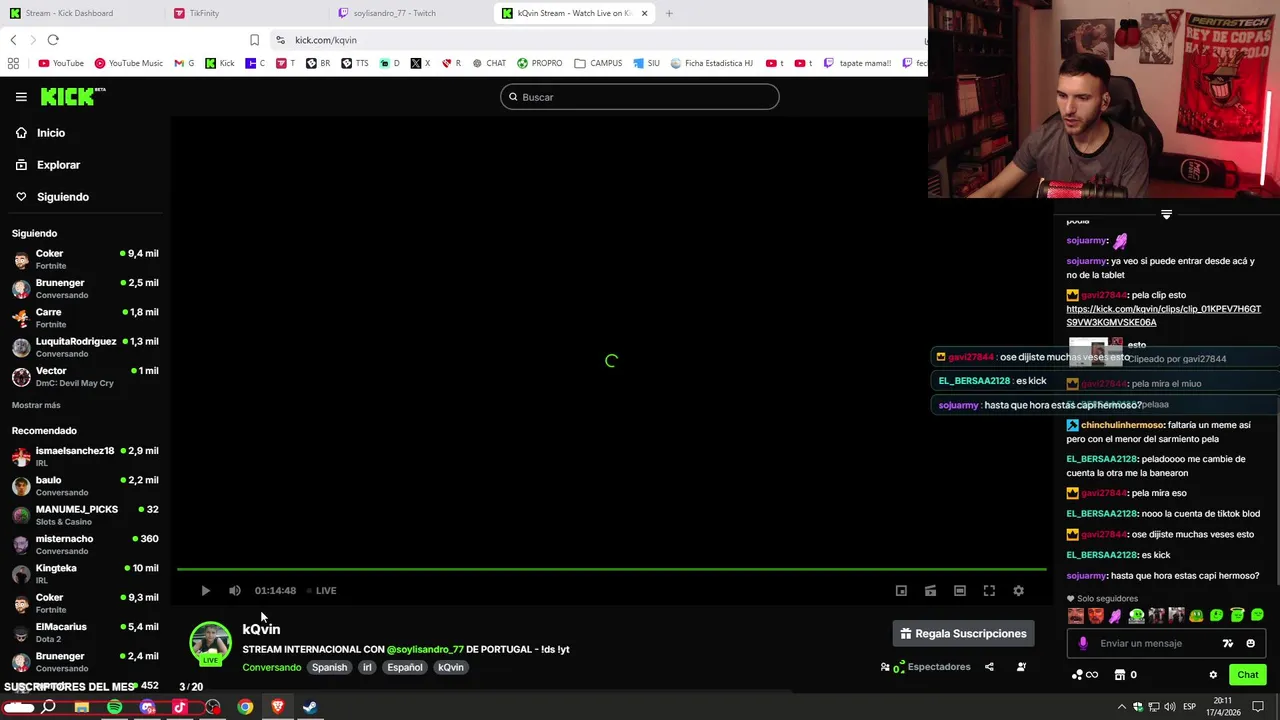Open Vector's Devil May Cry channel
The height and width of the screenshot is (720, 1280).
coord(85,376)
